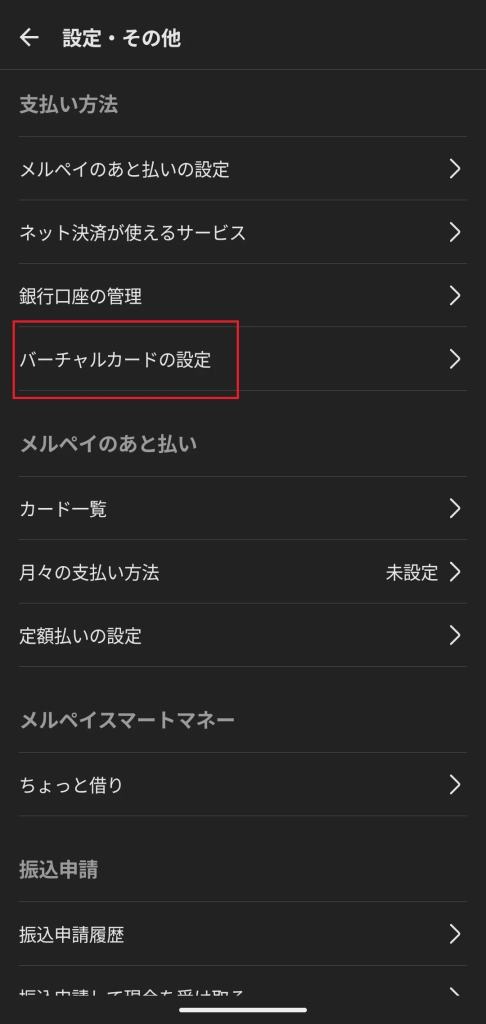Select ちょっと借り entry
Image resolution: width=486 pixels, height=1024 pixels.
click(x=243, y=785)
